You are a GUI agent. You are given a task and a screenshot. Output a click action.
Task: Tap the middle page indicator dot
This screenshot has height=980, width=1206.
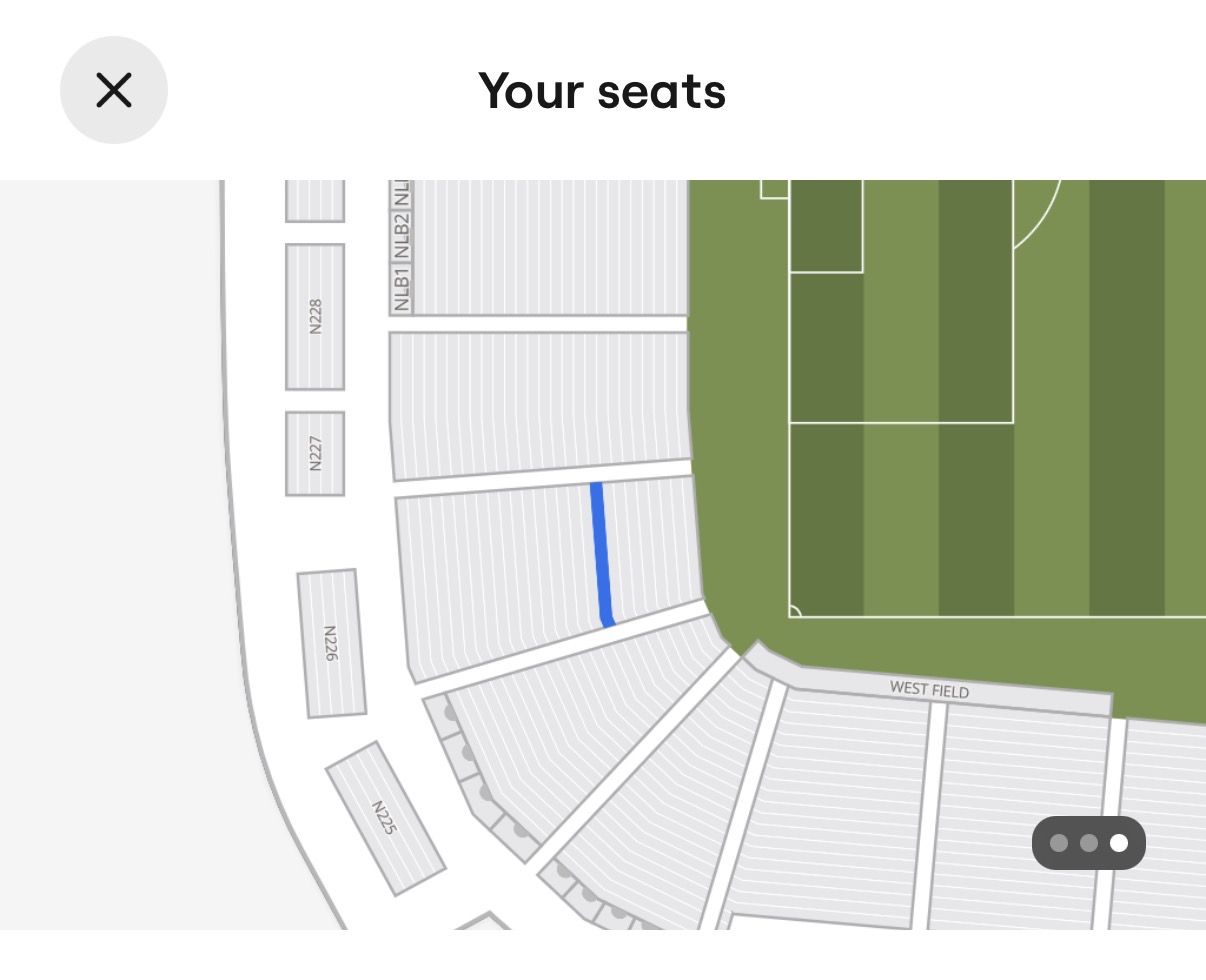tap(1089, 843)
